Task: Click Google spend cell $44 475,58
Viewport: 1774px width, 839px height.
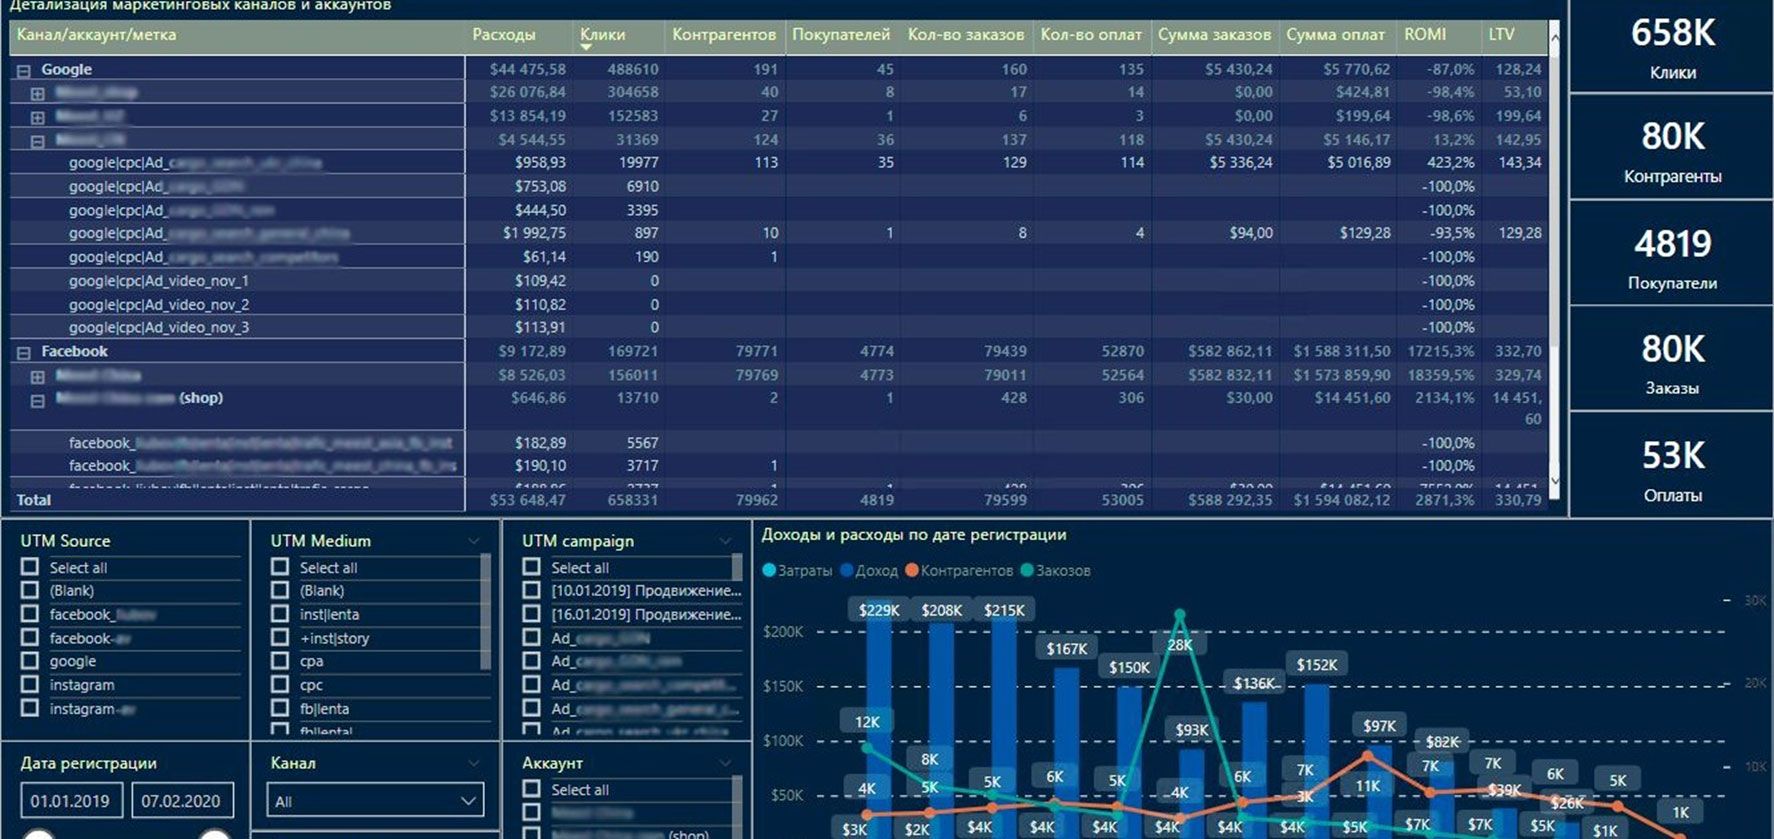Action: tap(527, 69)
